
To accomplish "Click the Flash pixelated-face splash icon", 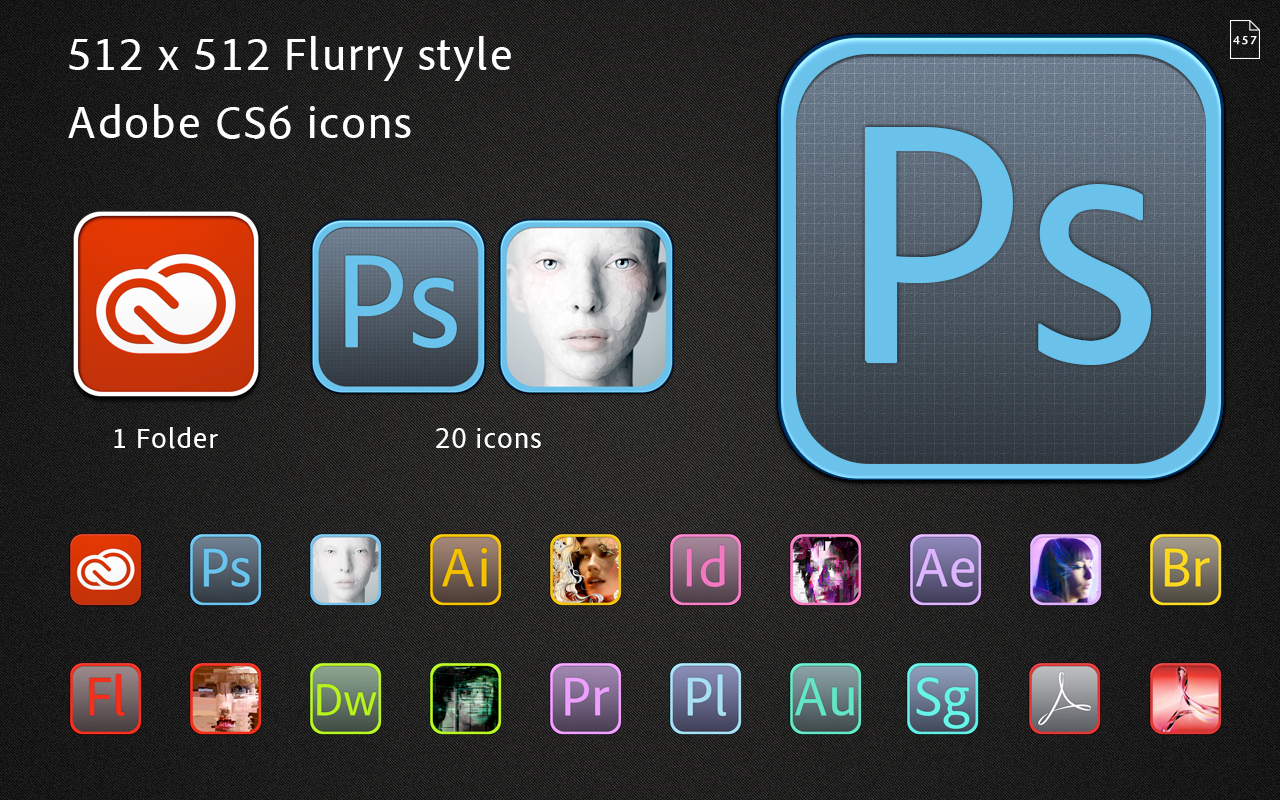I will tap(226, 699).
